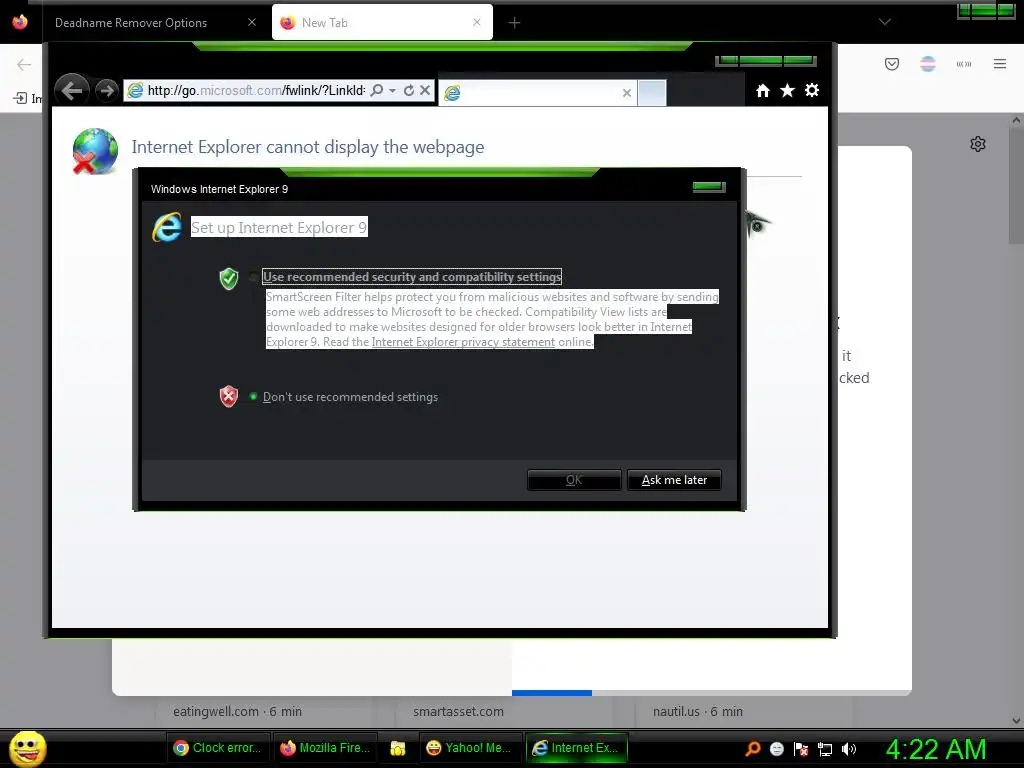
Task: Select the blank Internet Explorer tab
Action: 537,93
